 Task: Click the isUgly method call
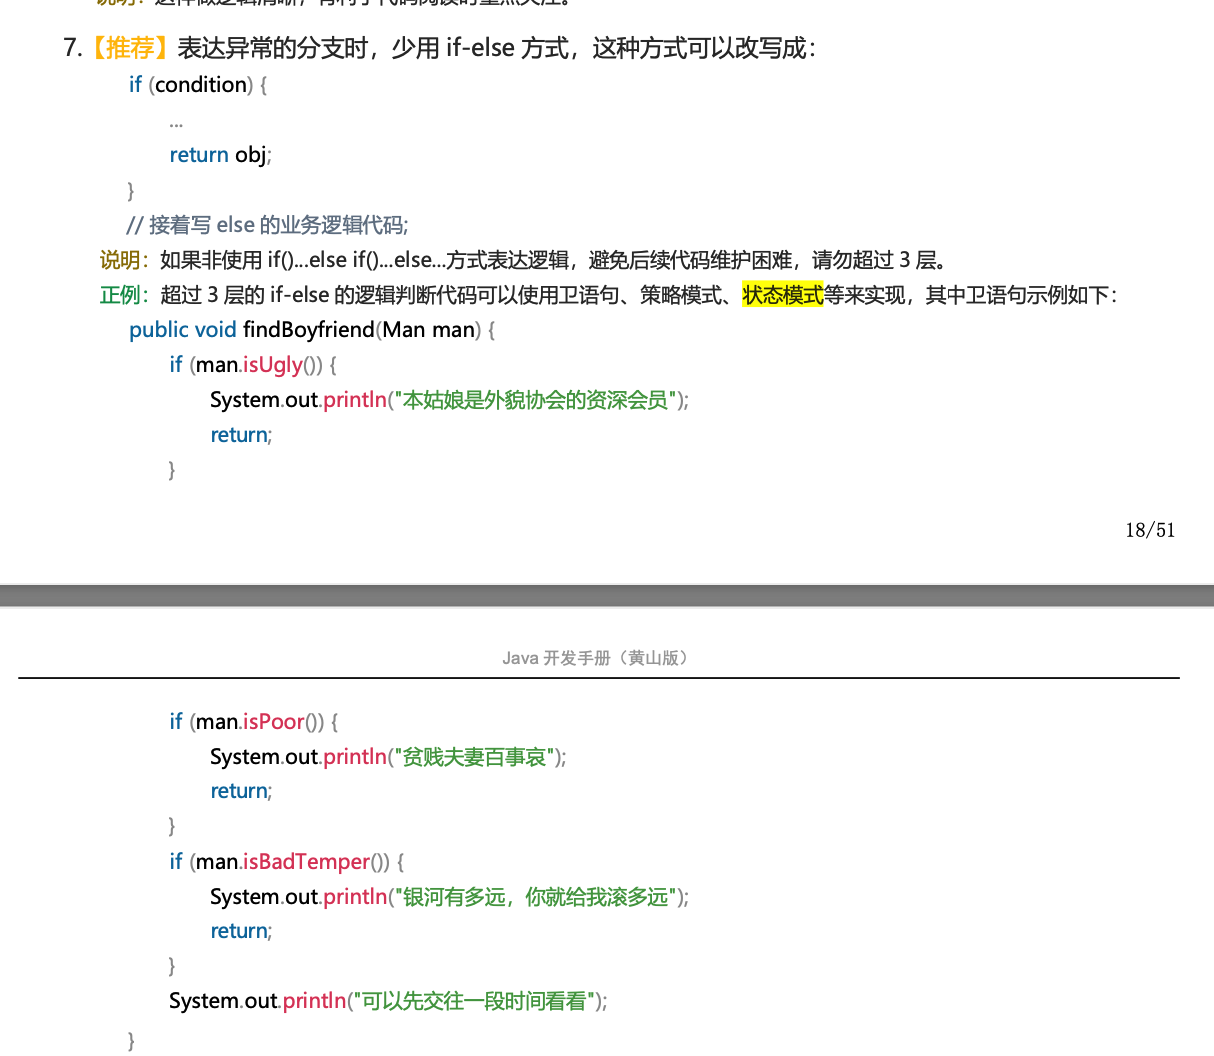(x=272, y=365)
